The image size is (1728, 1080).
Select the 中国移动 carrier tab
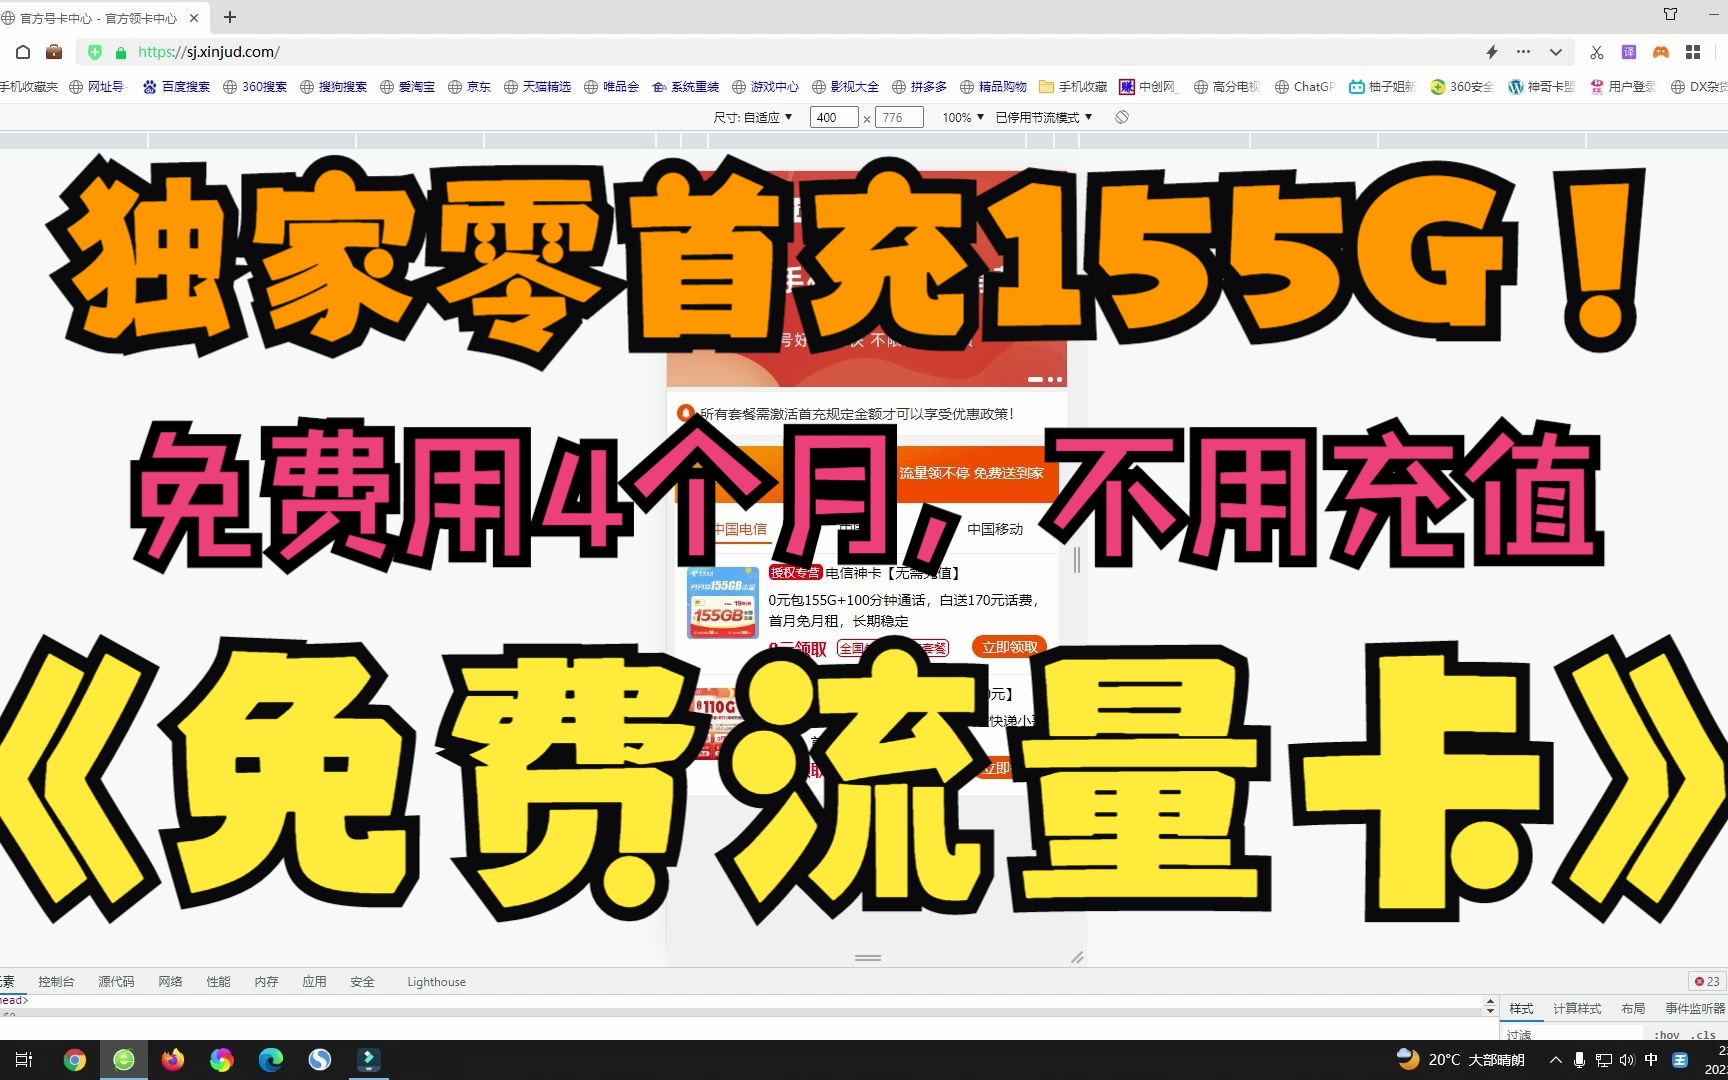coord(995,529)
